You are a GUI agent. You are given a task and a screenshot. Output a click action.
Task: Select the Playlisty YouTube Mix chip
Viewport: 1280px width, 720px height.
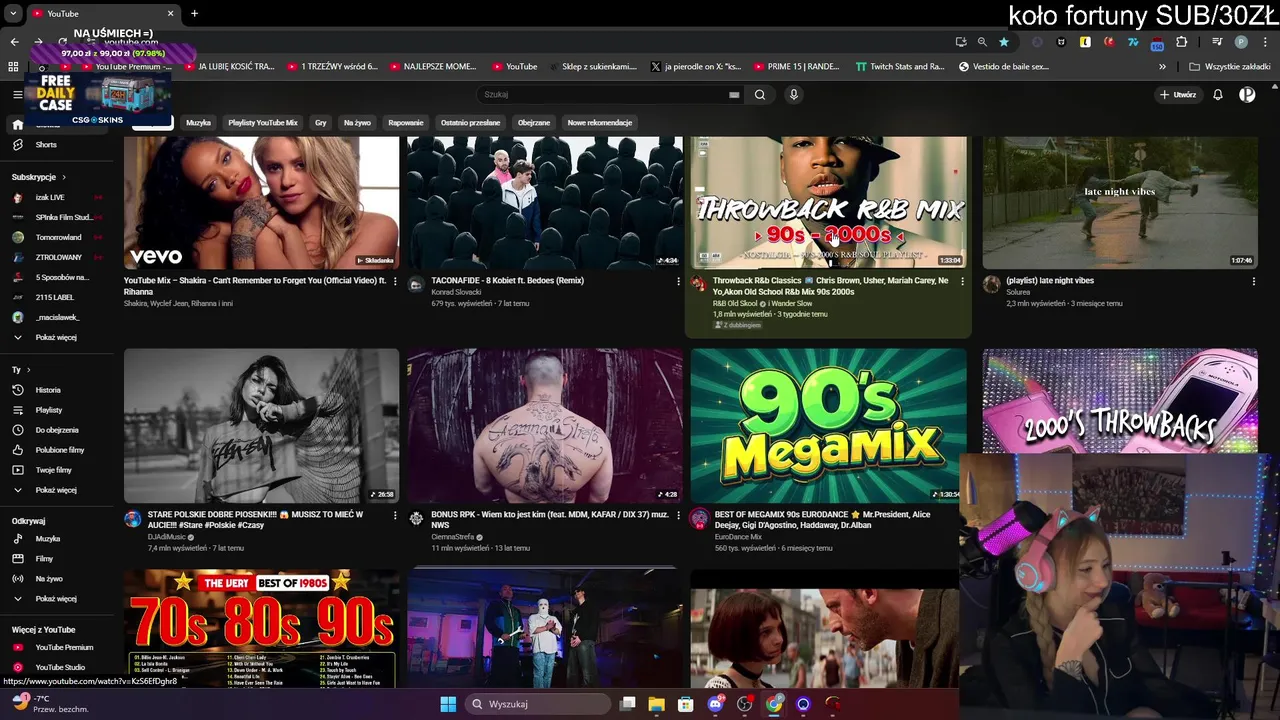[x=263, y=123]
